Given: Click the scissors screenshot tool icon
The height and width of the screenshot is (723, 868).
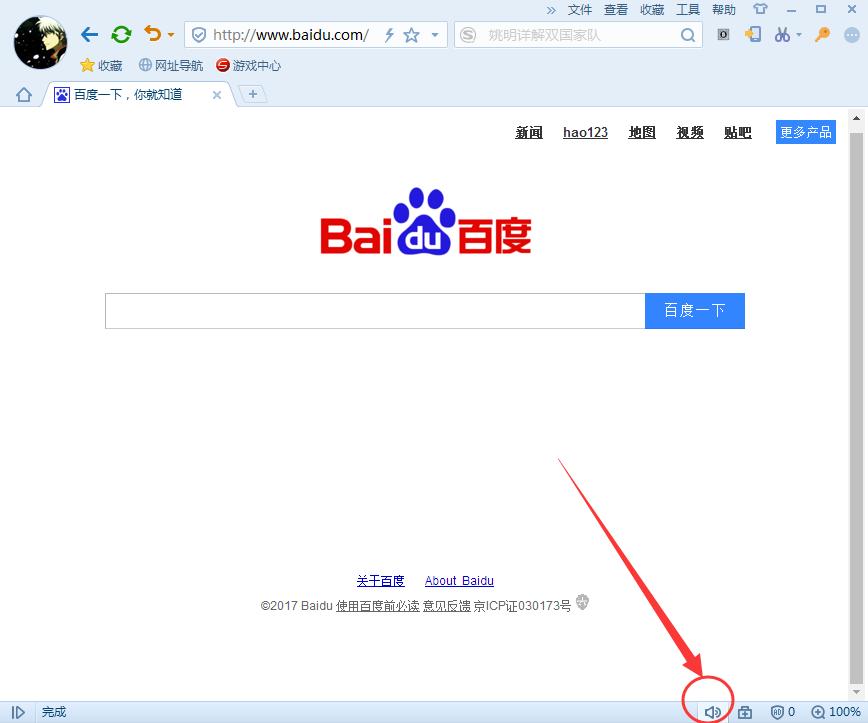Looking at the screenshot, I should pyautogui.click(x=782, y=35).
